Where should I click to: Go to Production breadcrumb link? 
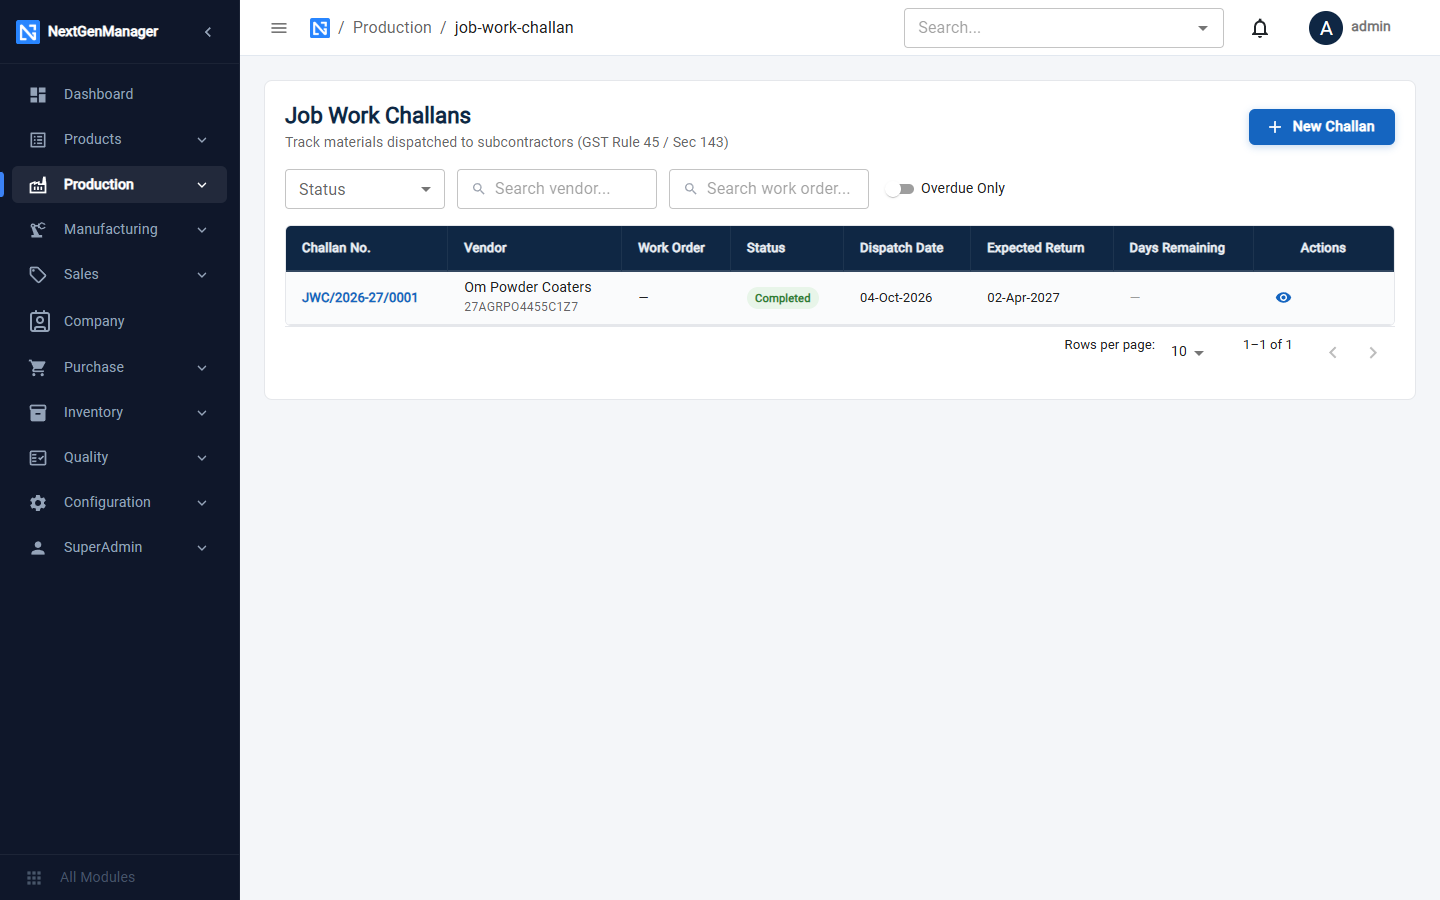(x=392, y=28)
